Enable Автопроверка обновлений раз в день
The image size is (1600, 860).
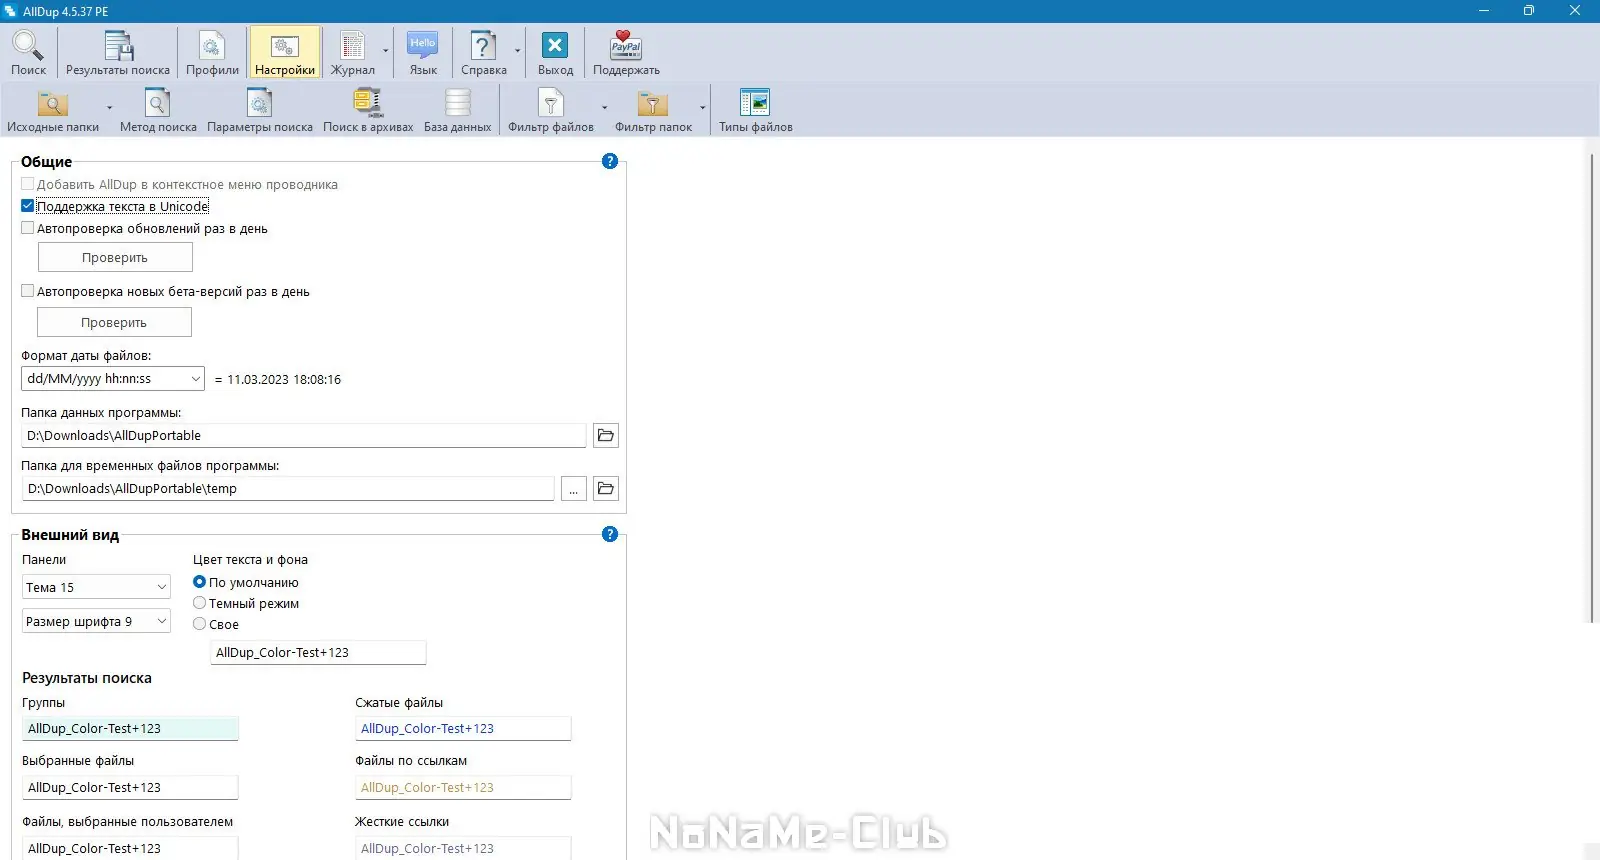pos(28,228)
